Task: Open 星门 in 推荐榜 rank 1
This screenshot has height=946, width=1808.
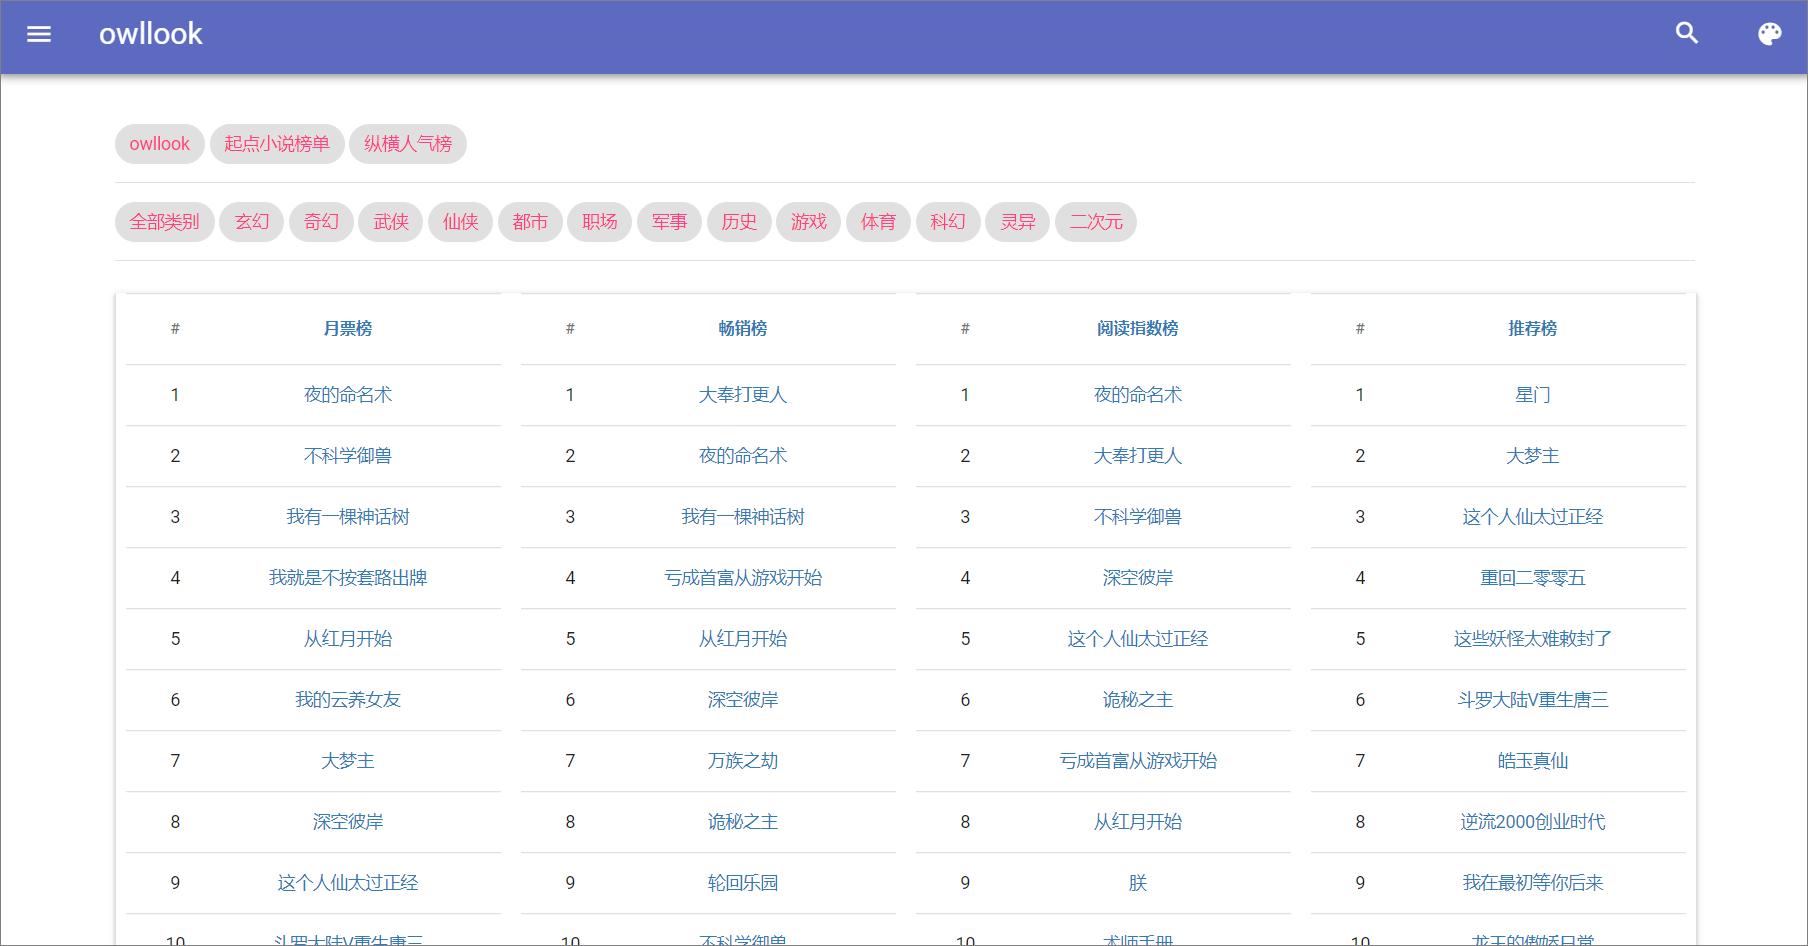Action: coord(1533,395)
